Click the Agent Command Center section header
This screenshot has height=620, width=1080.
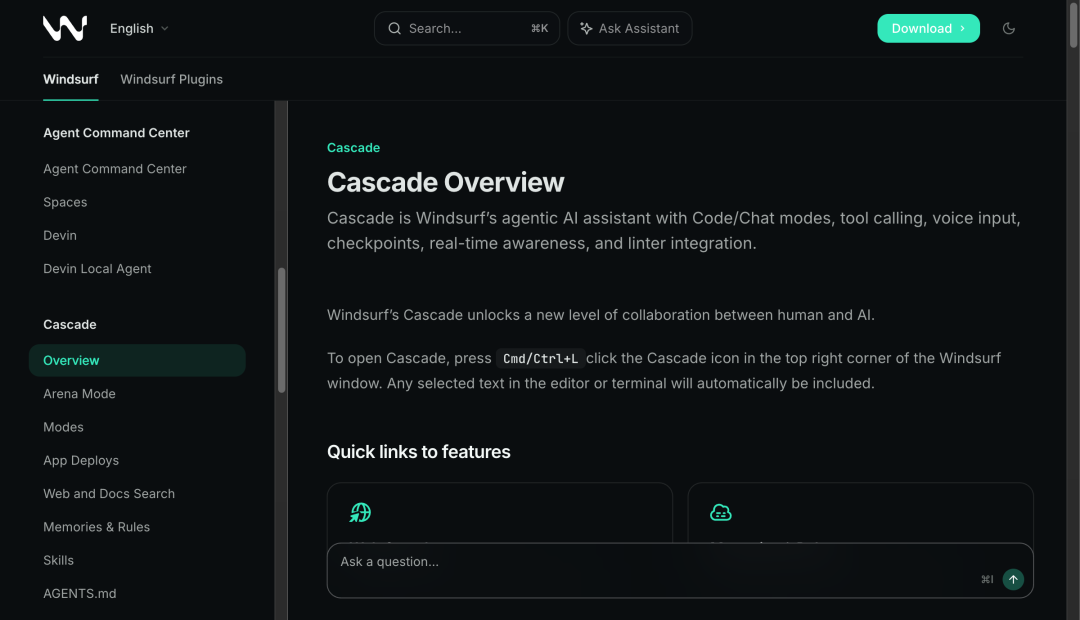pos(116,133)
